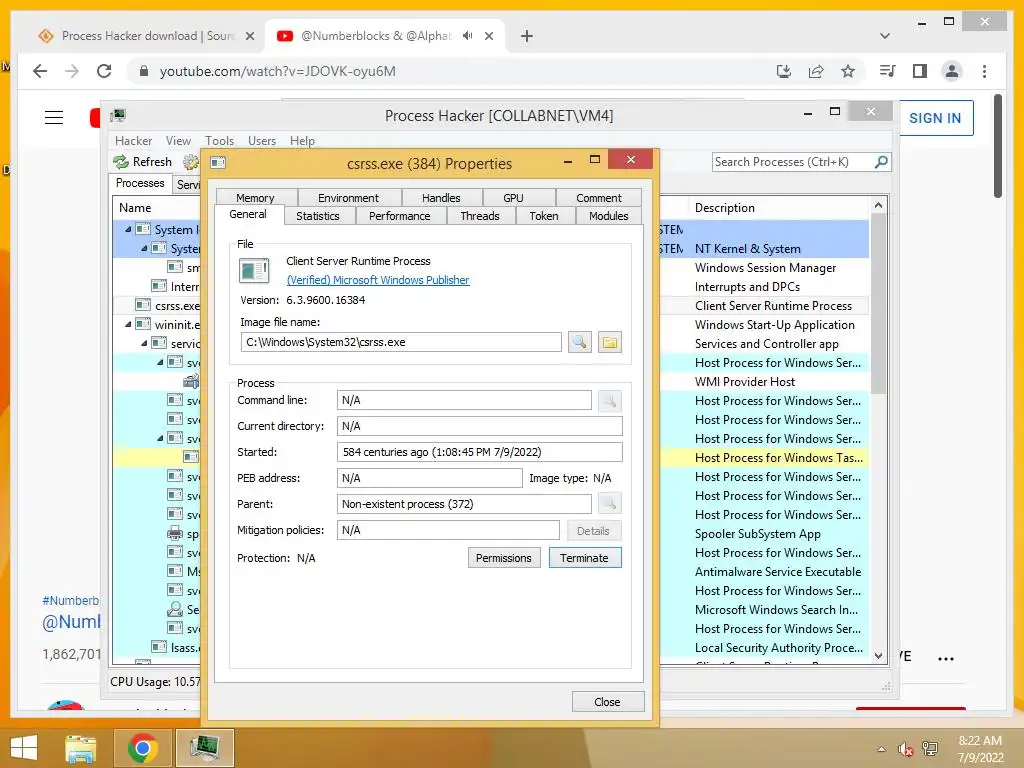Screen dimensions: 1024x768
Task: Switch to Process Hacker download browser tab
Action: (x=145, y=36)
